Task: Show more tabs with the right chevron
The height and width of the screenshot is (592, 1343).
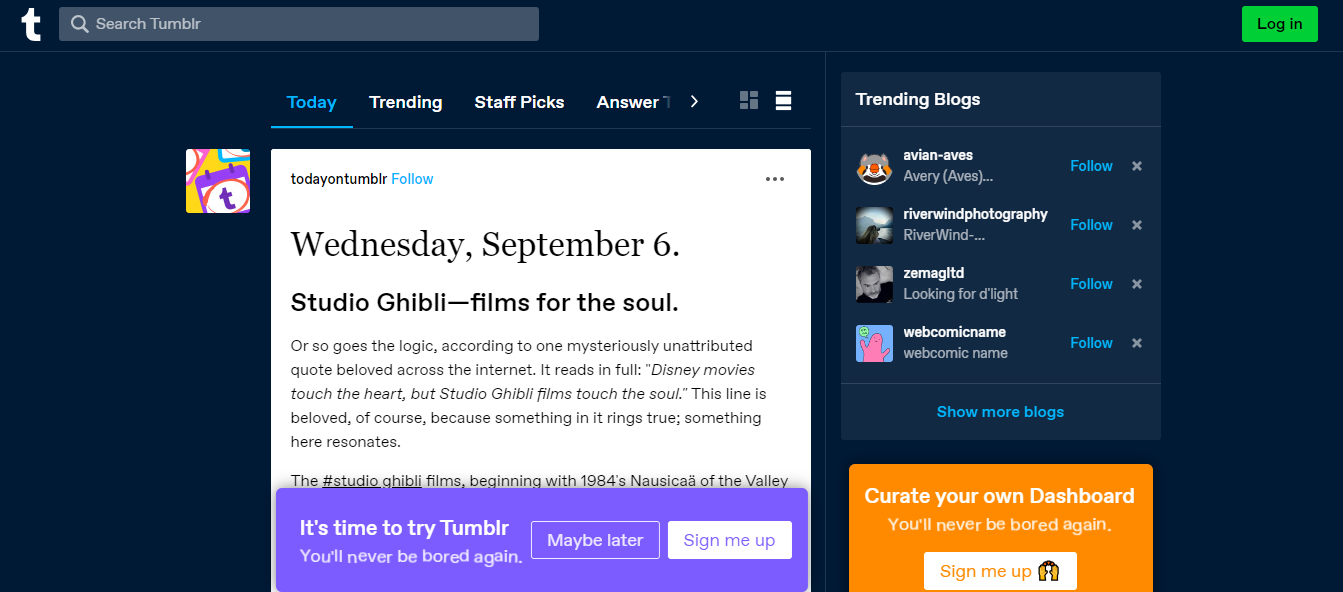Action: coord(694,101)
